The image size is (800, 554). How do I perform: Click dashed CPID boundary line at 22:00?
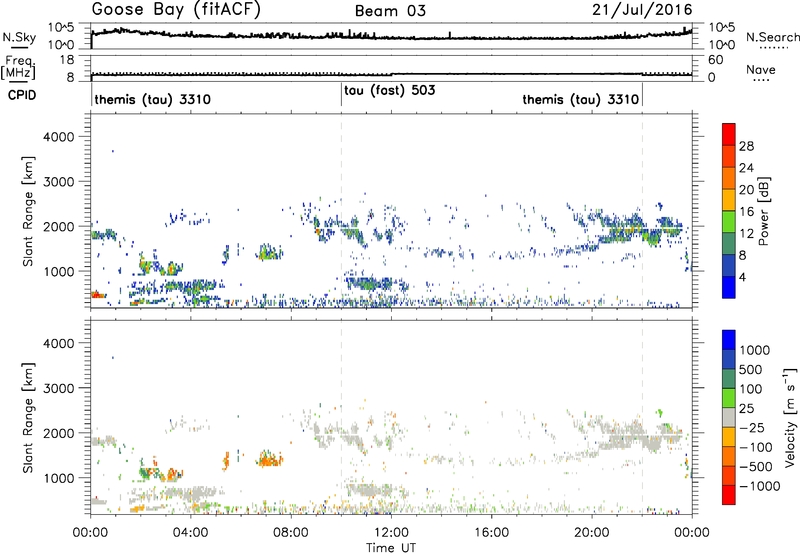[642, 209]
